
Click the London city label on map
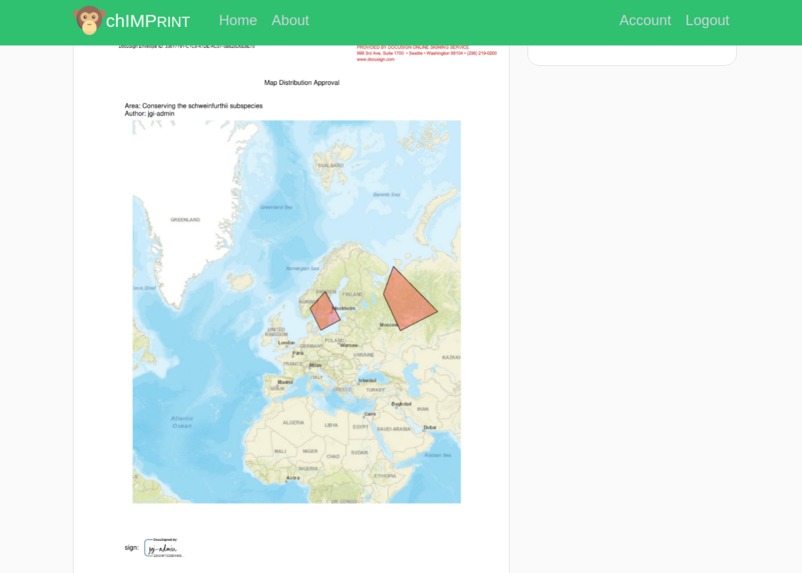286,343
